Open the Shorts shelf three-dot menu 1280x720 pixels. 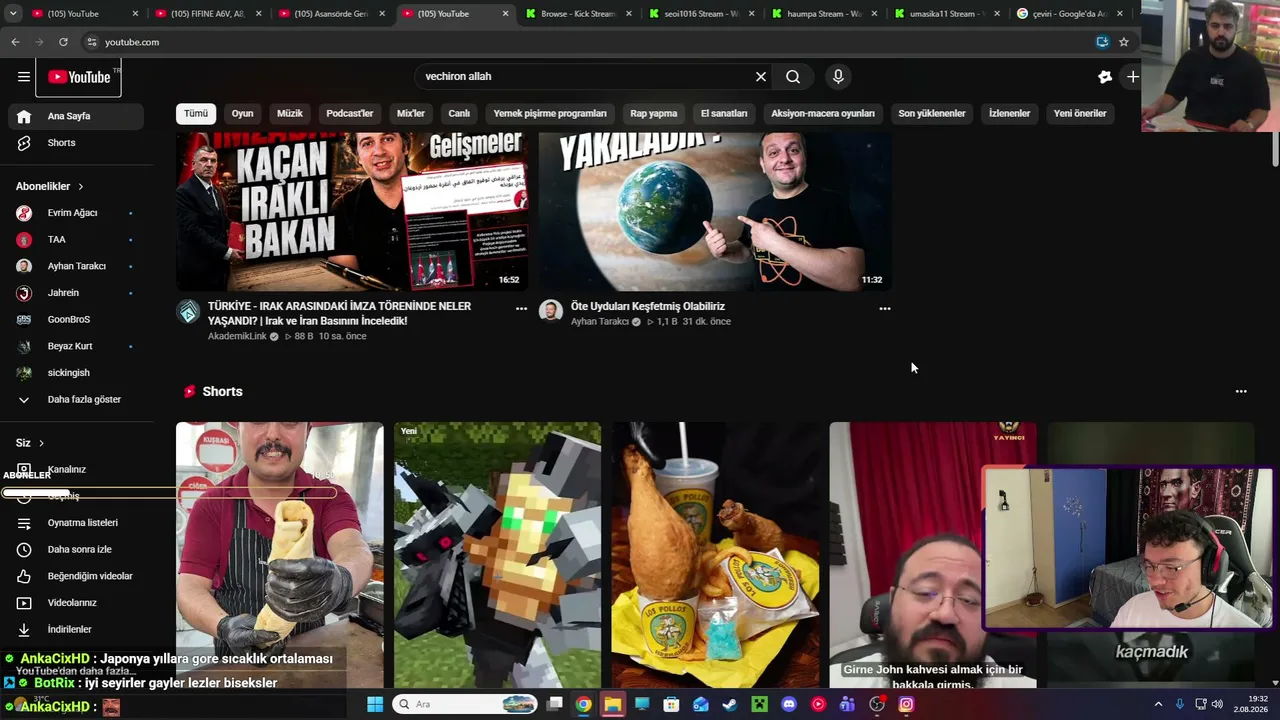pos(1241,392)
